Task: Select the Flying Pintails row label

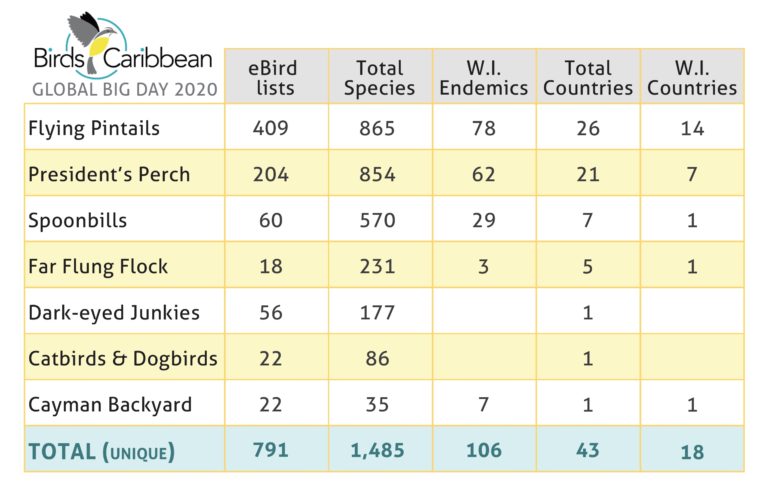Action: click(x=94, y=128)
